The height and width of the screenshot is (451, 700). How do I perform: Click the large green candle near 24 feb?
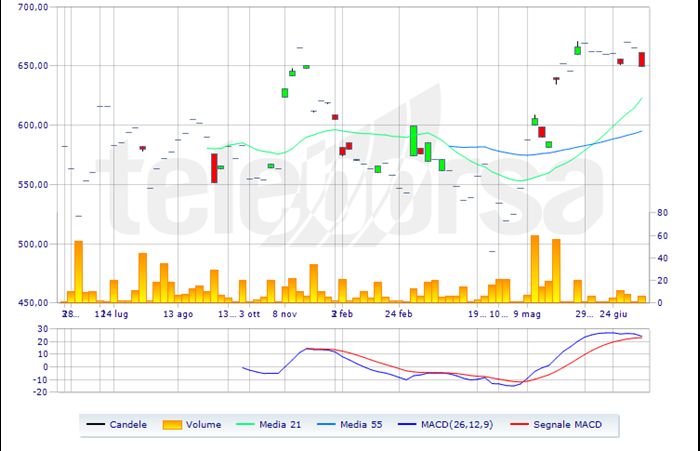pyautogui.click(x=414, y=141)
